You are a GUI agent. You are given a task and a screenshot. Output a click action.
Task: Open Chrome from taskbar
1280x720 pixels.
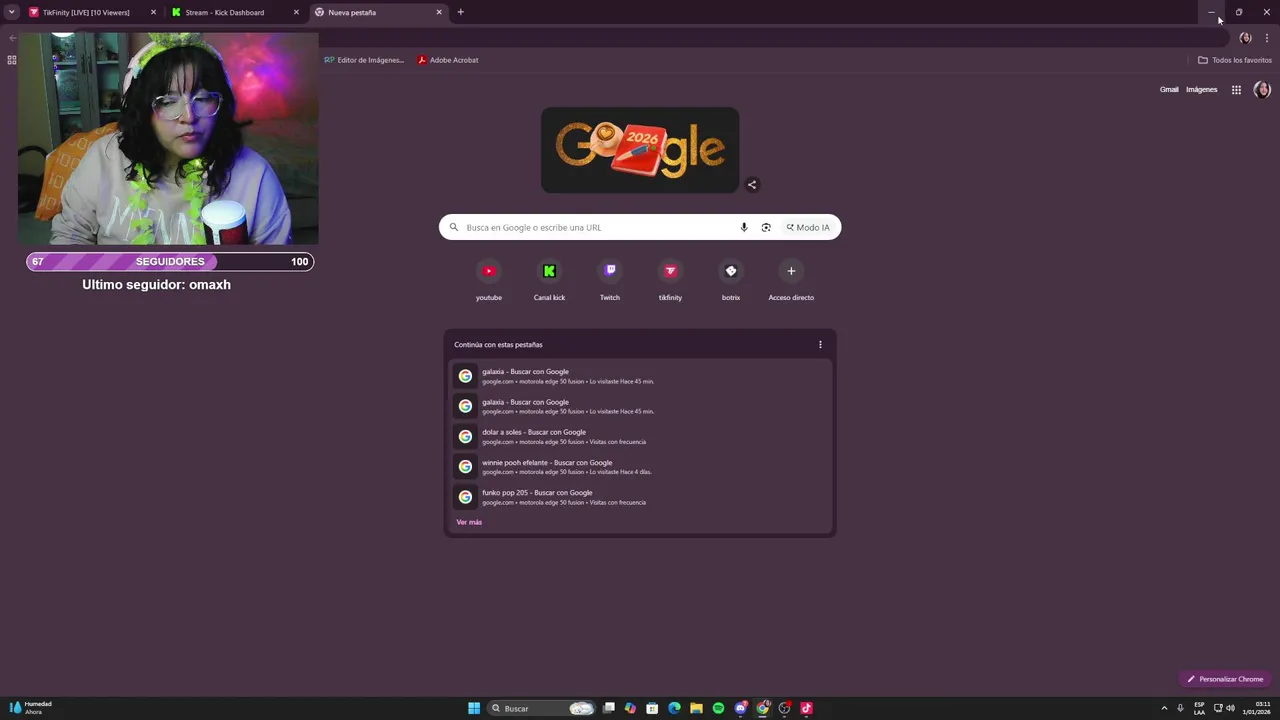click(763, 708)
